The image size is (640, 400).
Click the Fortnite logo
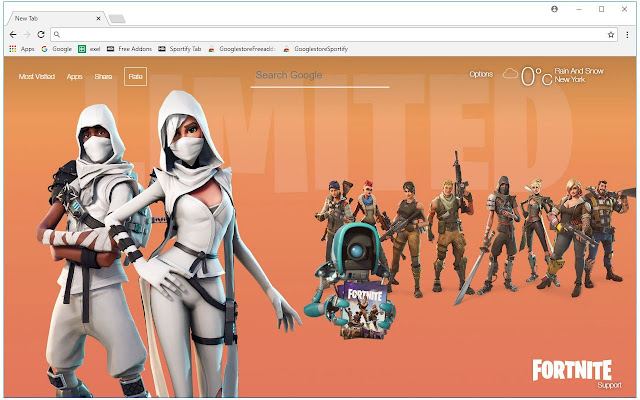[572, 370]
